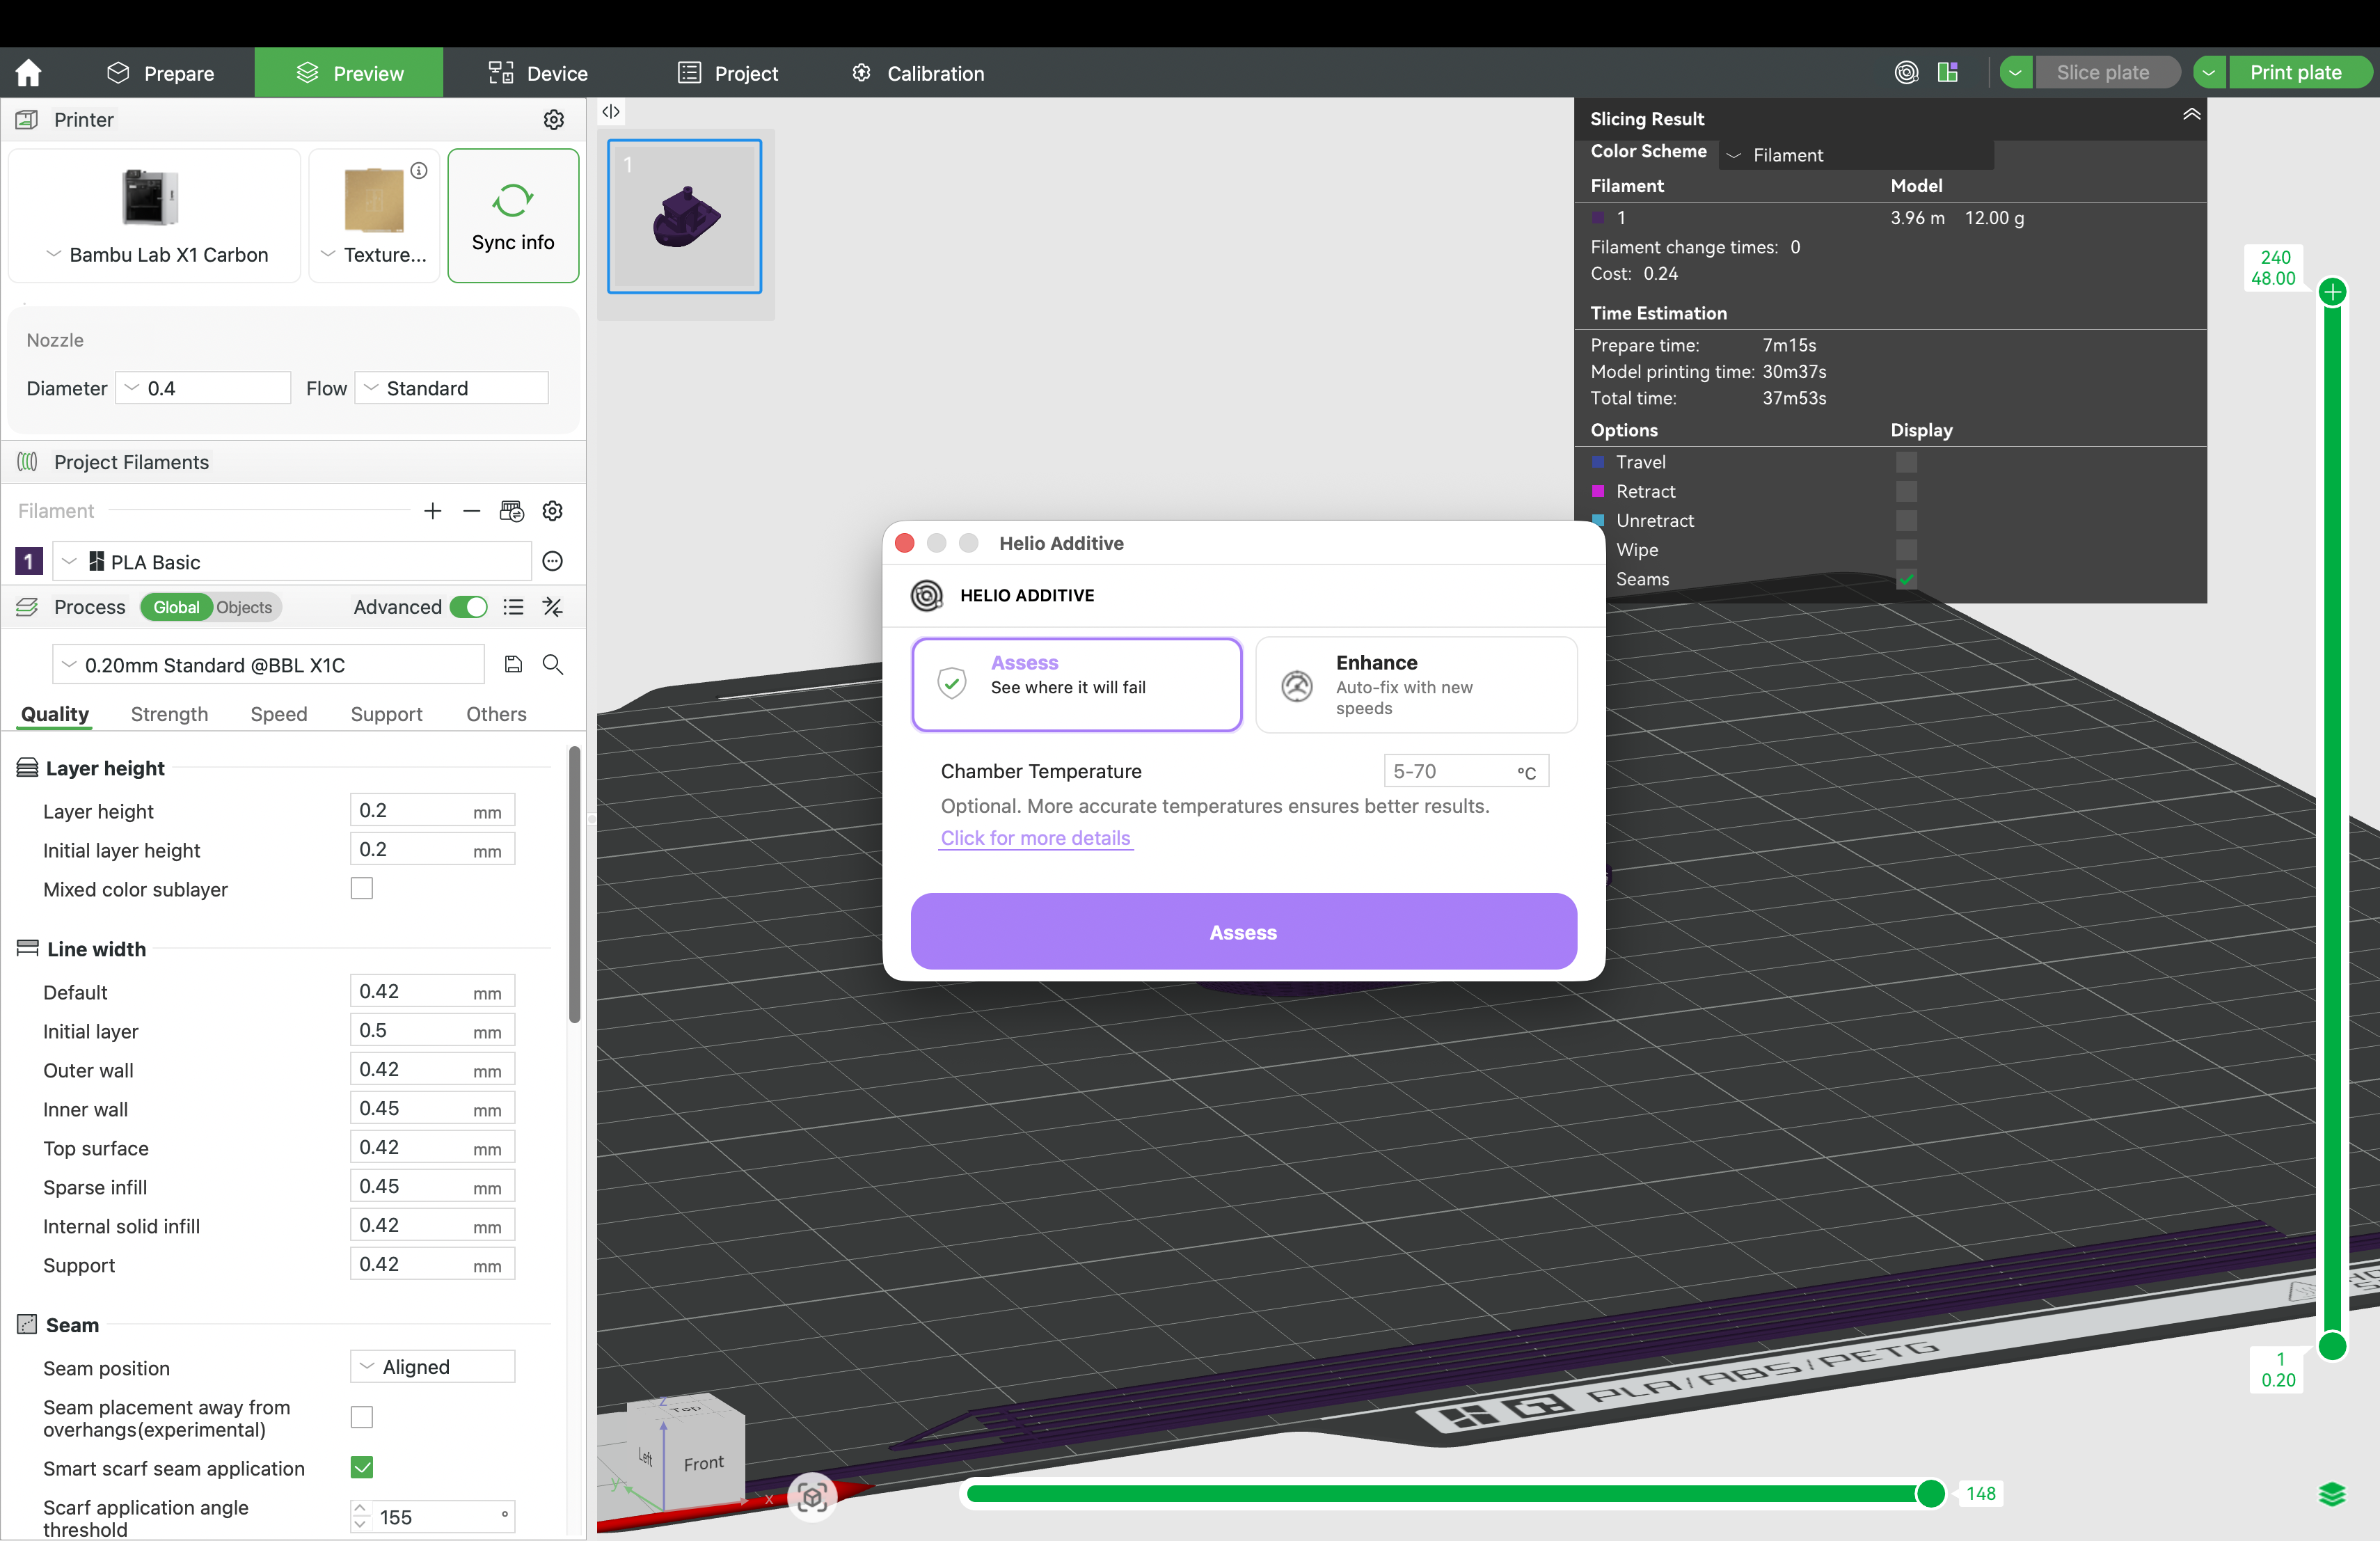Image resolution: width=2380 pixels, height=1541 pixels.
Task: Collapse the Slicing Result panel
Action: (2191, 115)
